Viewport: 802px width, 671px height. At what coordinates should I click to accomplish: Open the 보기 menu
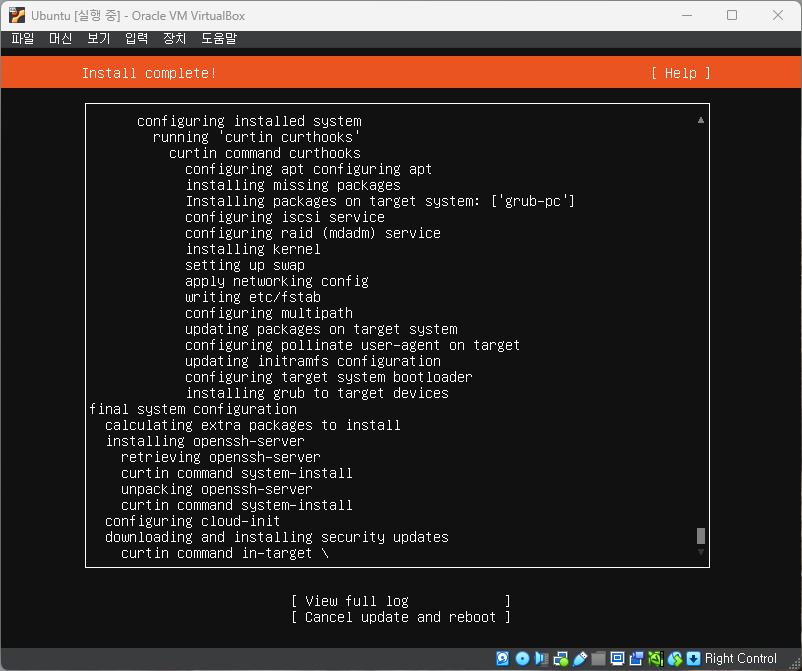click(99, 38)
